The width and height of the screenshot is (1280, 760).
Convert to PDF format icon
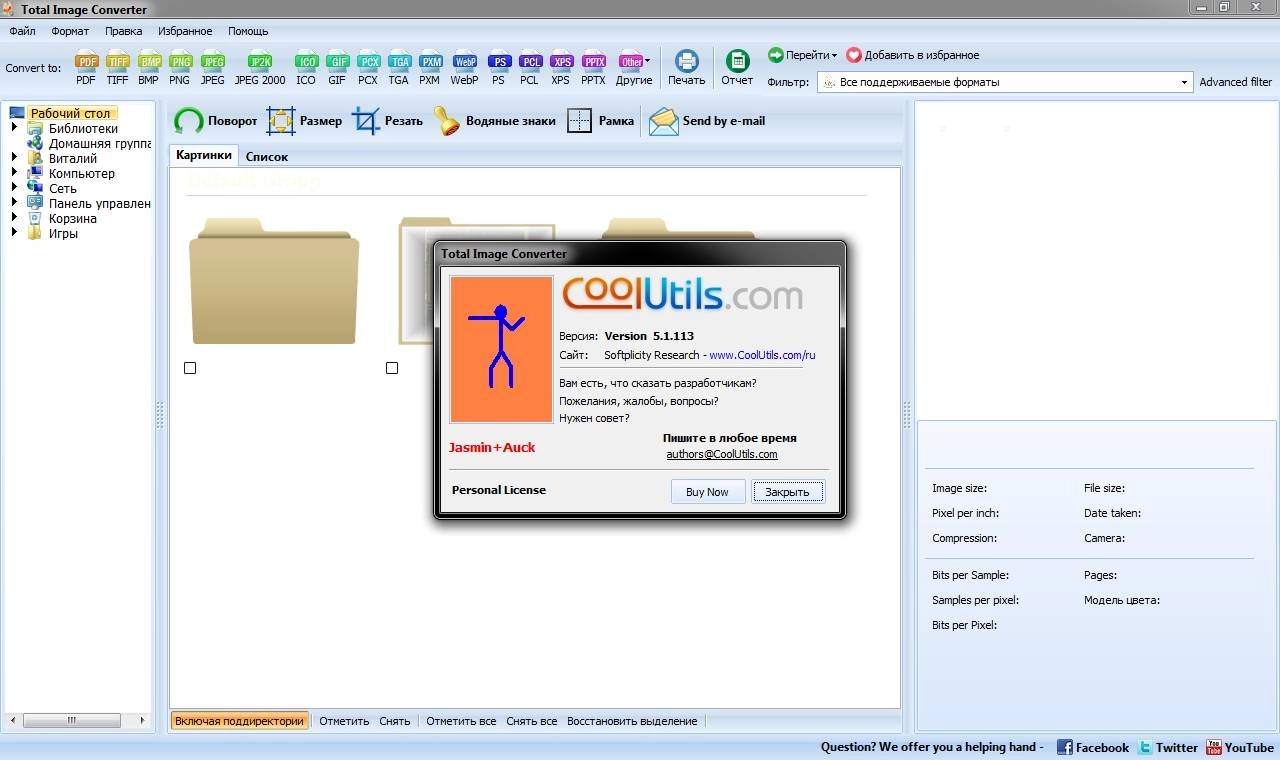tap(86, 67)
